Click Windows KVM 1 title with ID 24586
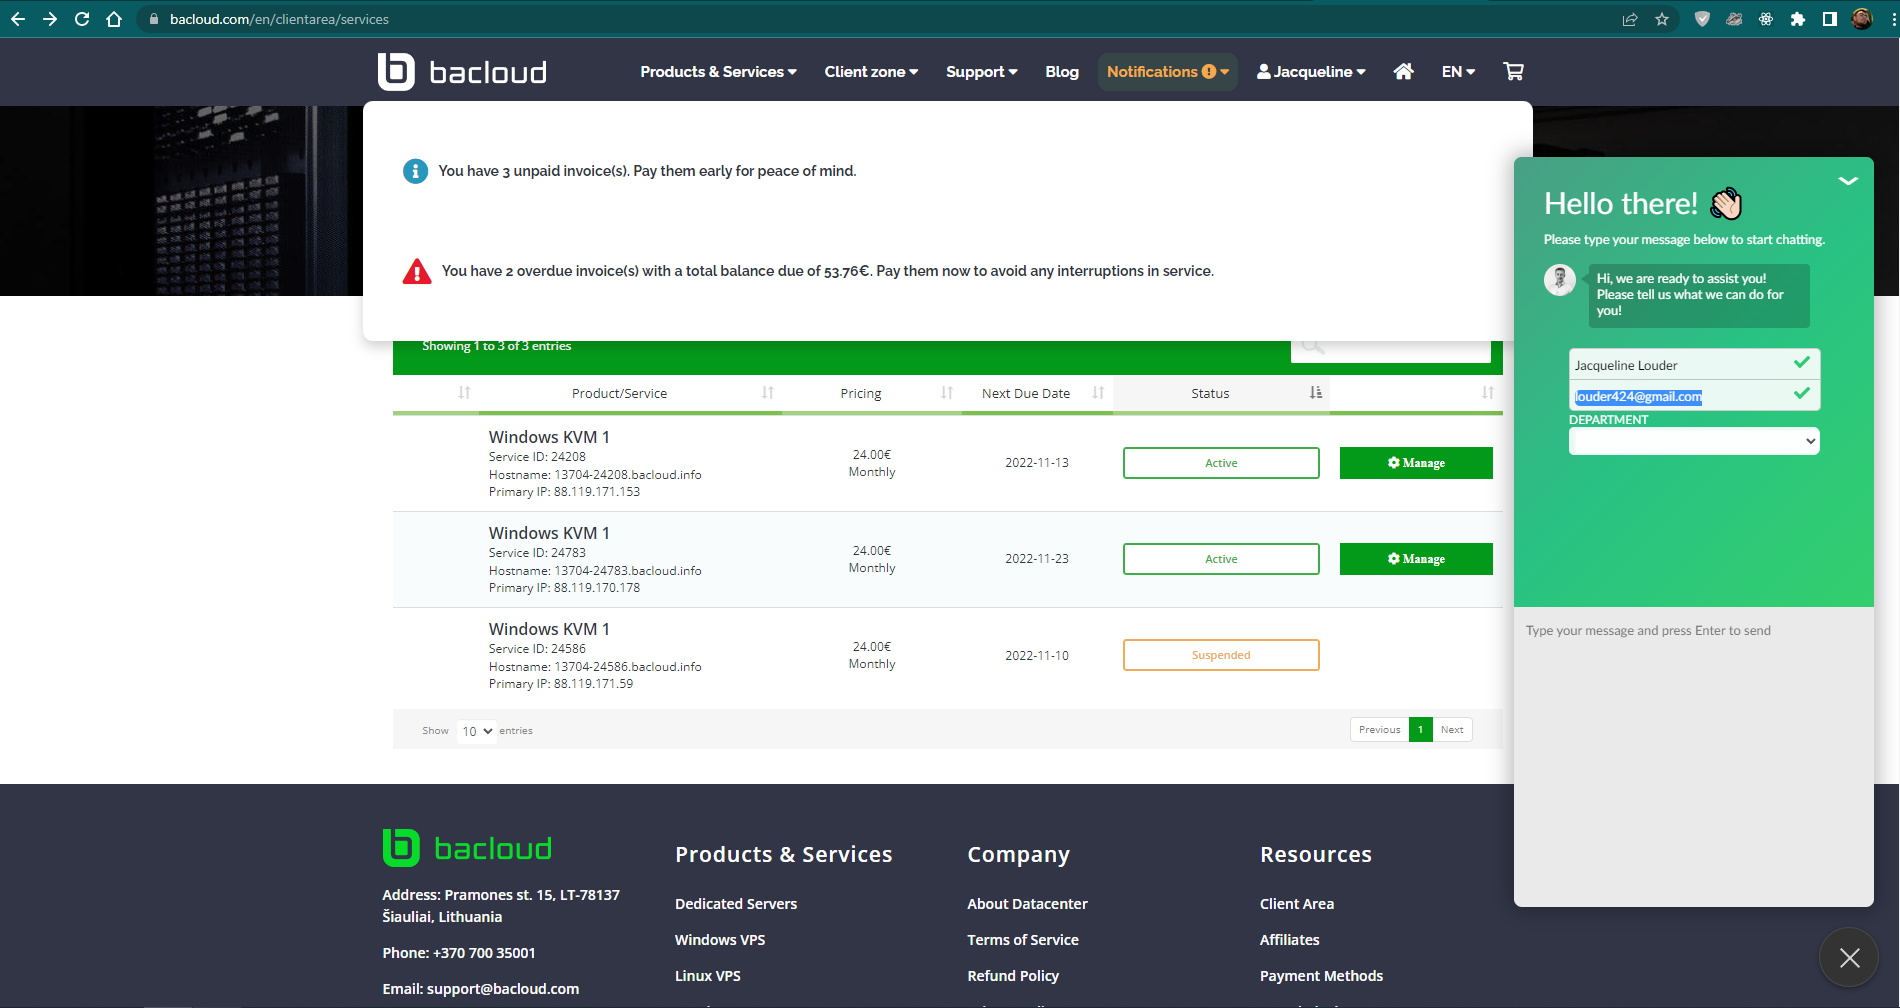Viewport: 1900px width, 1008px height. 549,629
